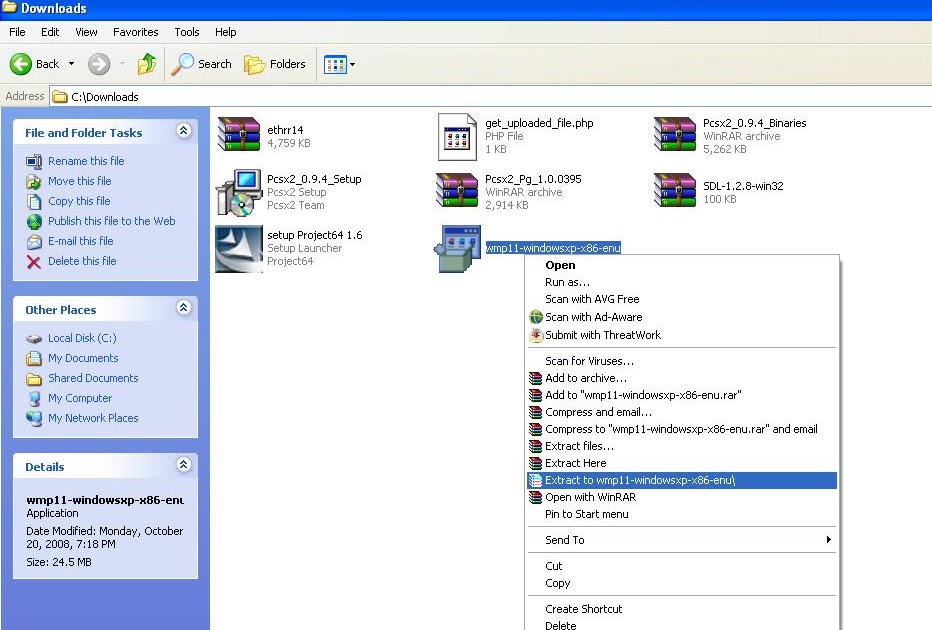
Task: Choose Add to archive...
Action: click(682, 378)
